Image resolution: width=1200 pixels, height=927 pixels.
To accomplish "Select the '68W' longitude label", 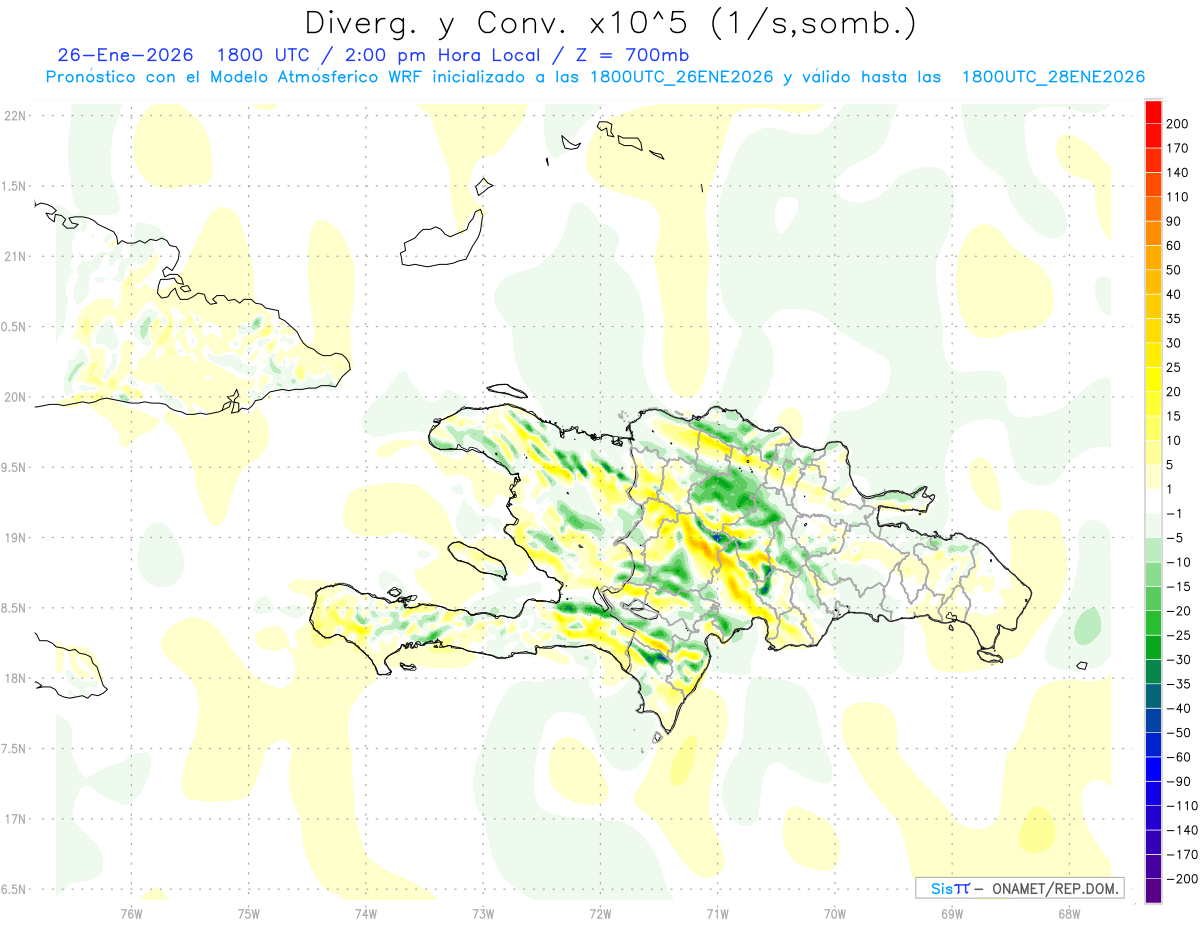I will click(x=1068, y=913).
